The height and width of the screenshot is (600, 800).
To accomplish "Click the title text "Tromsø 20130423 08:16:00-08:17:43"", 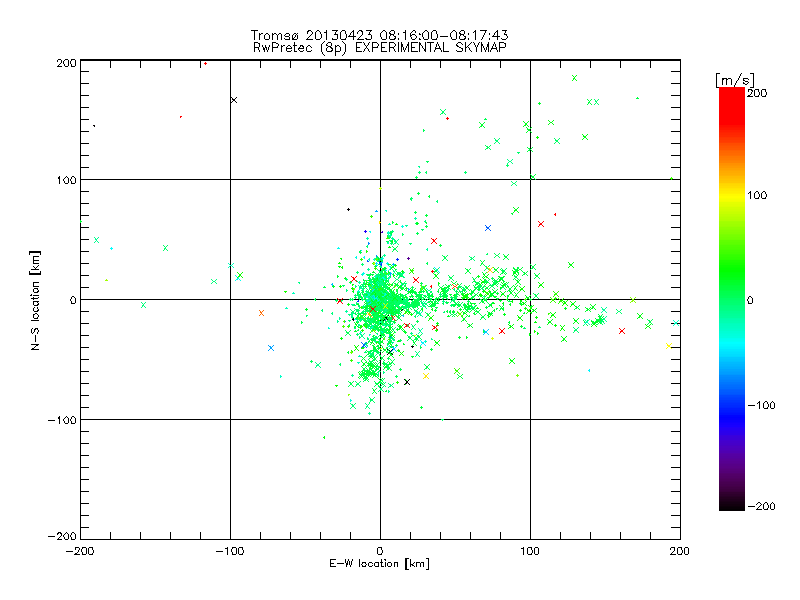I will pos(379,35).
